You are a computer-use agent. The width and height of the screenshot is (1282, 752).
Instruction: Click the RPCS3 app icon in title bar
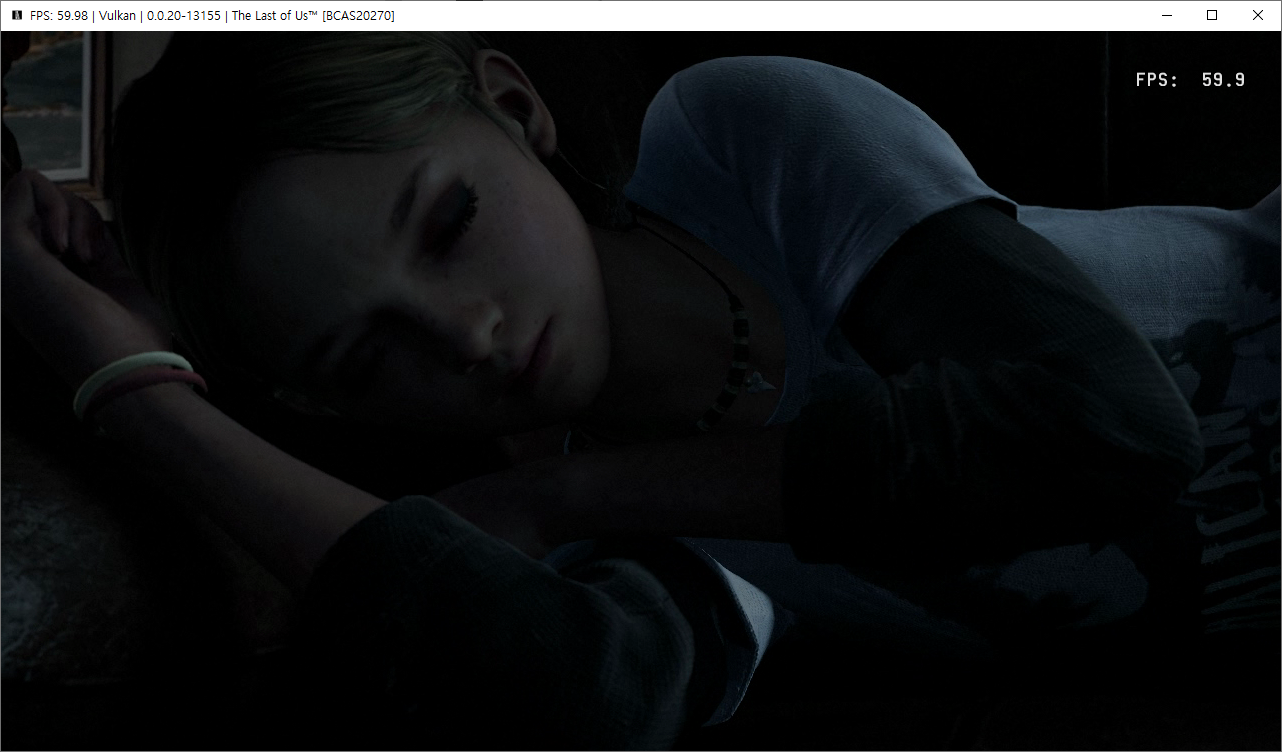(16, 16)
